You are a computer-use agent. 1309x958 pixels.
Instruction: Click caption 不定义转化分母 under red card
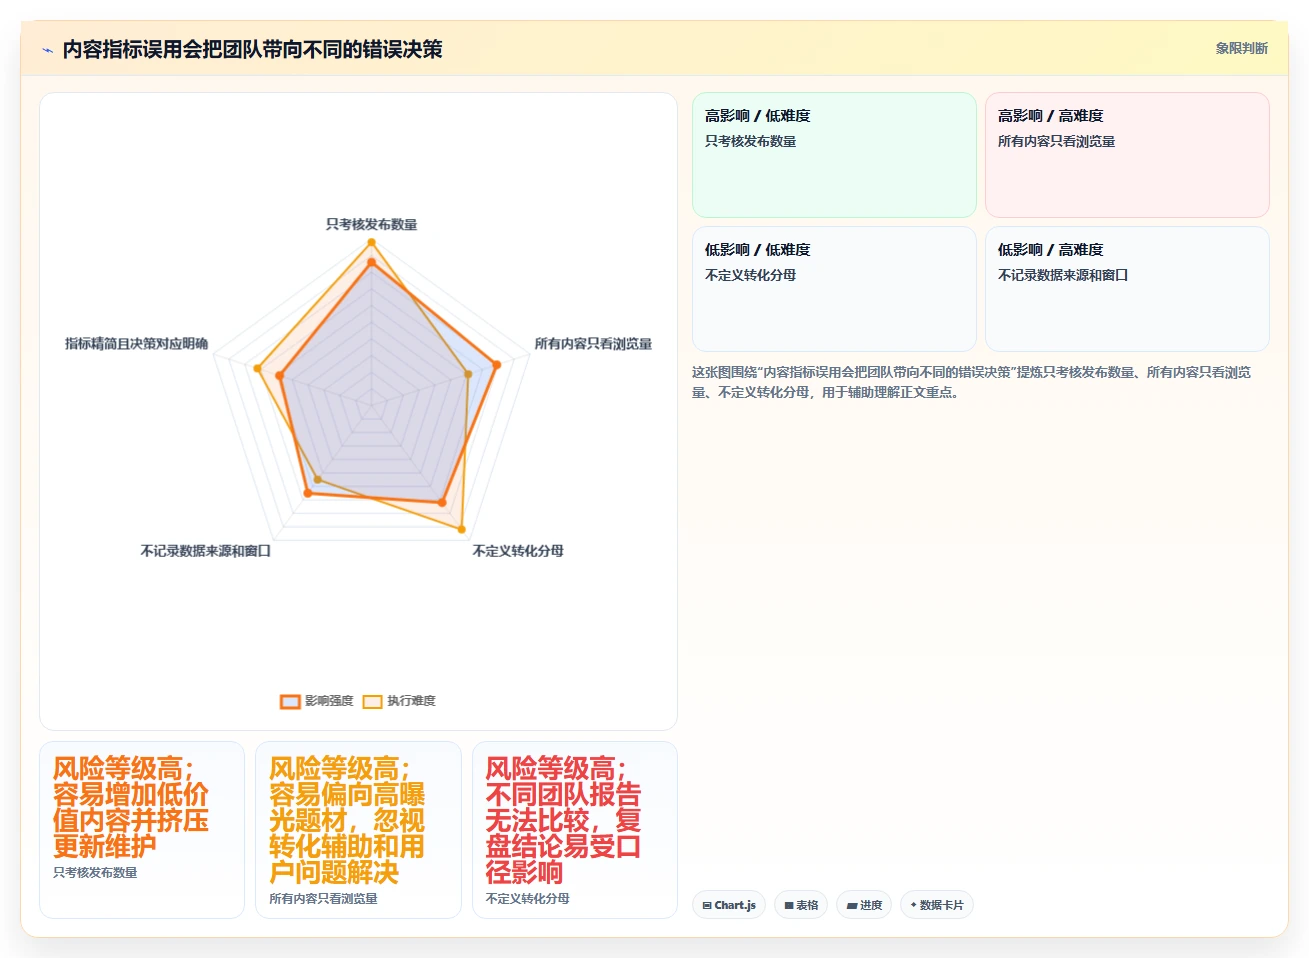tap(527, 899)
